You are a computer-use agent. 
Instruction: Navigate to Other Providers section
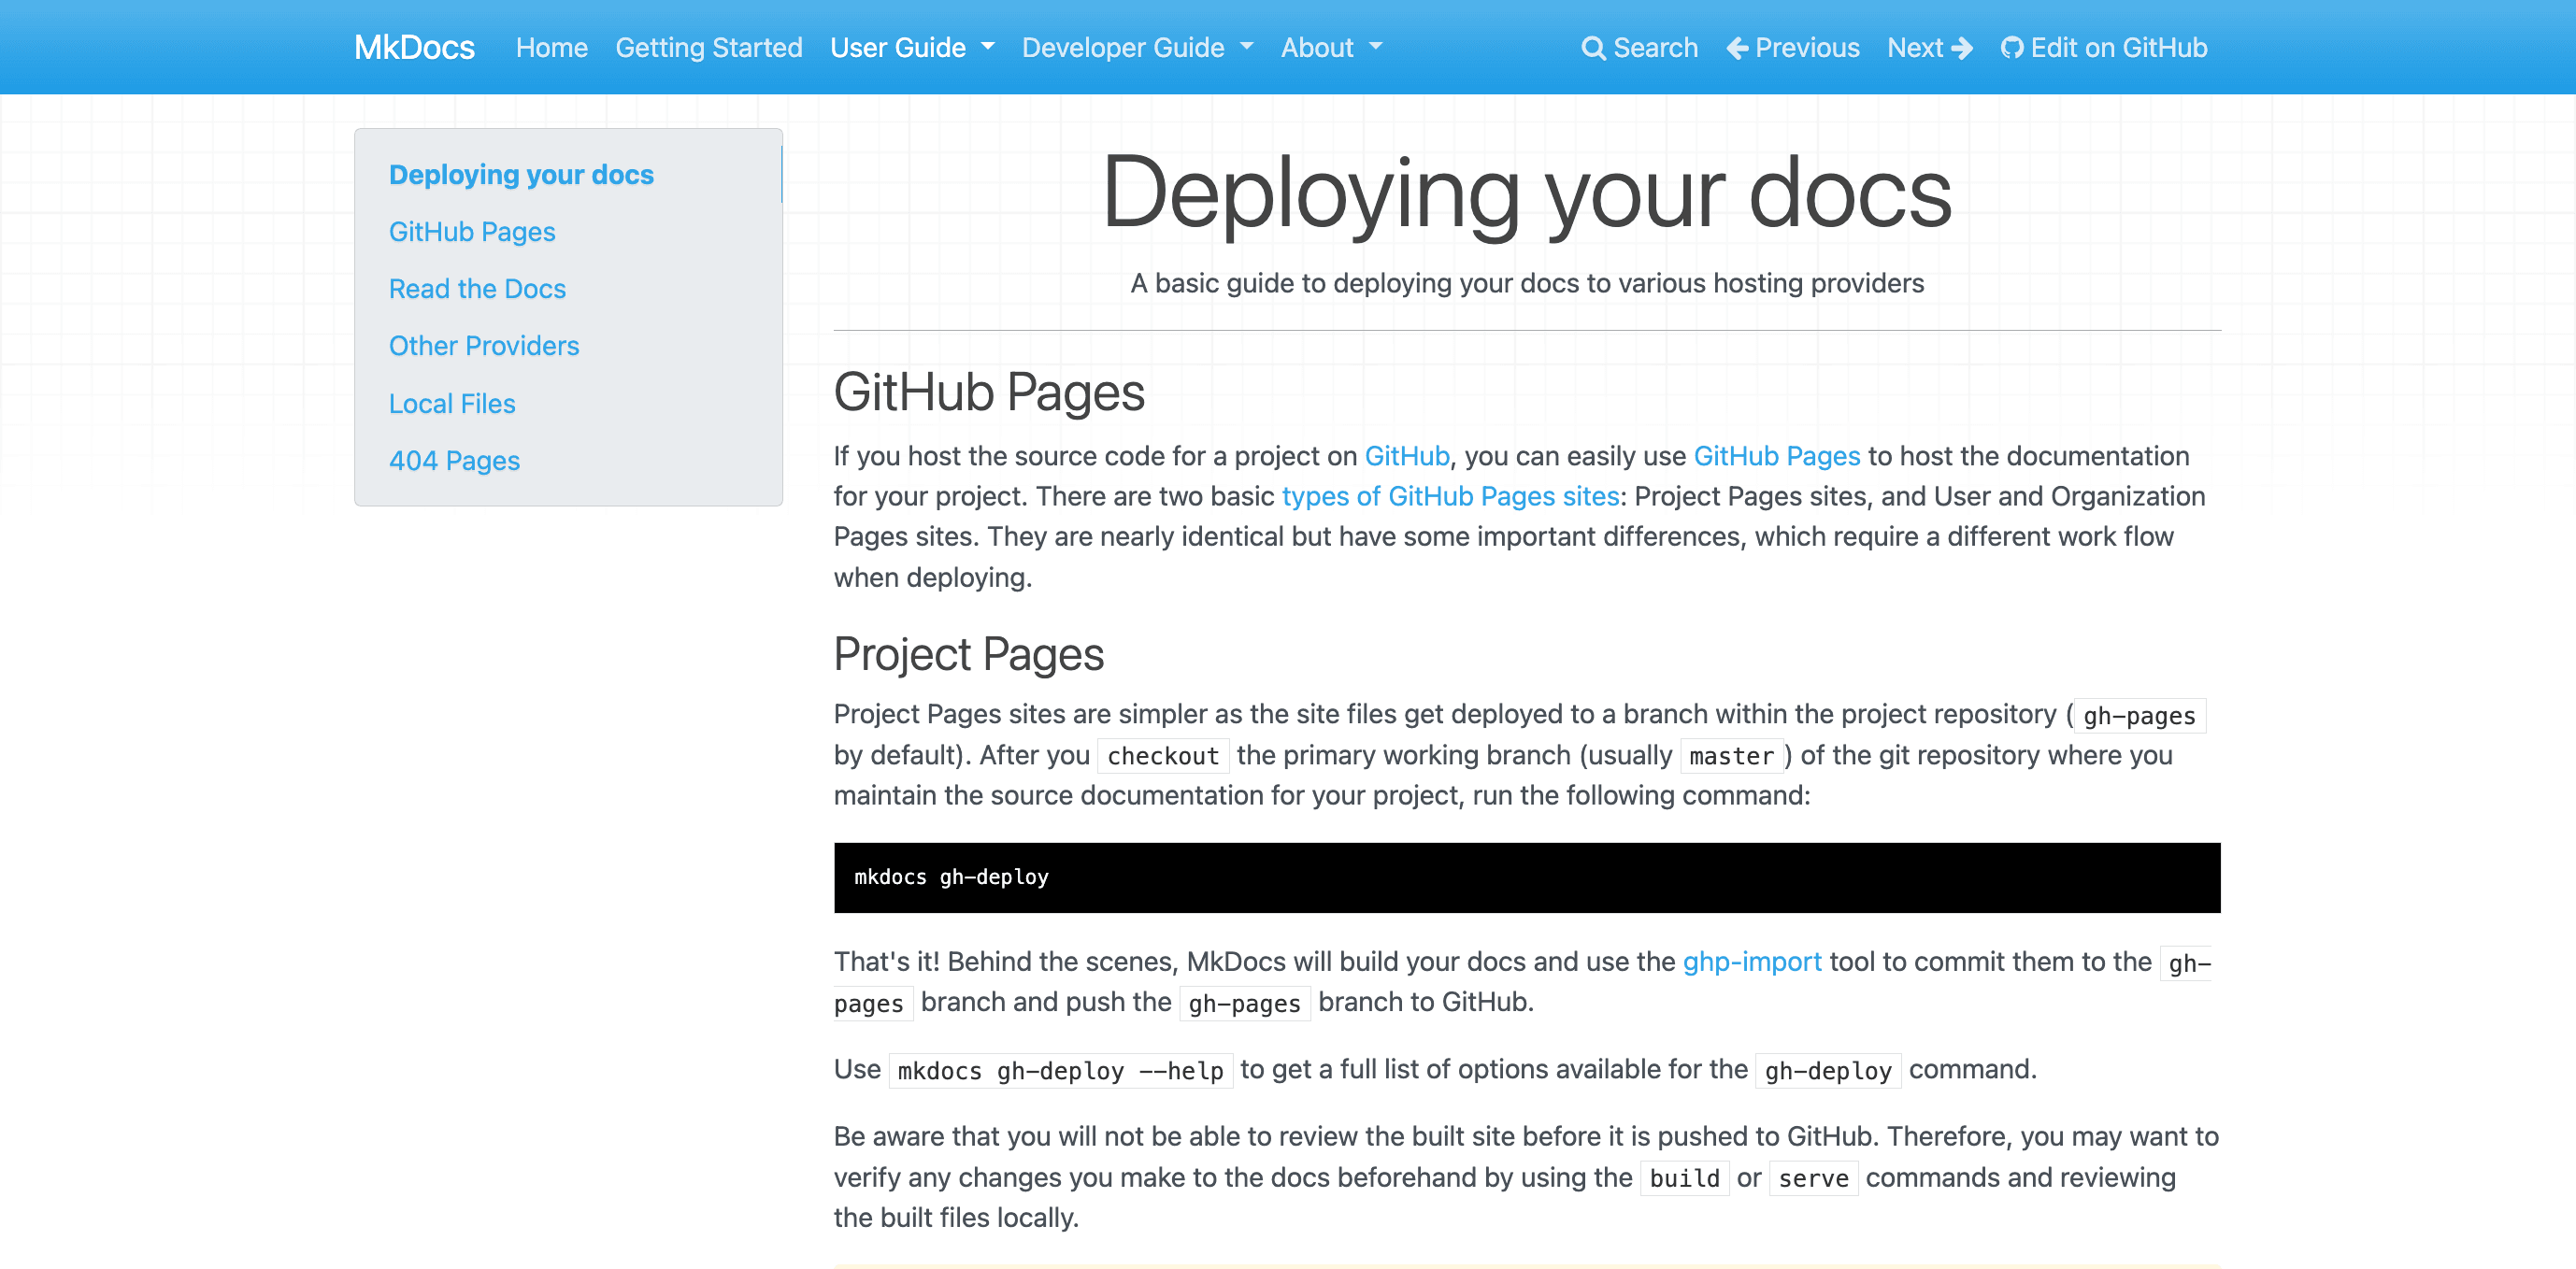483,346
